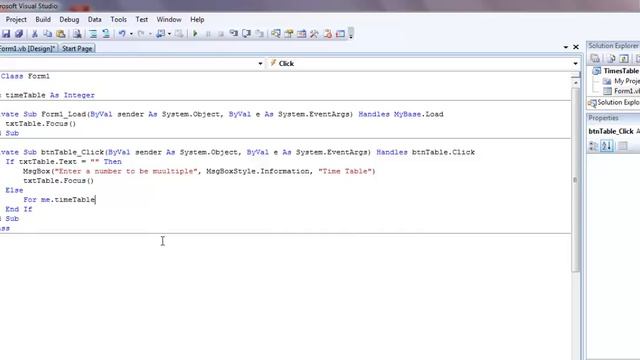This screenshot has width=640, height=360.
Task: Comment out the selected lines icon
Action: click(x=93, y=34)
